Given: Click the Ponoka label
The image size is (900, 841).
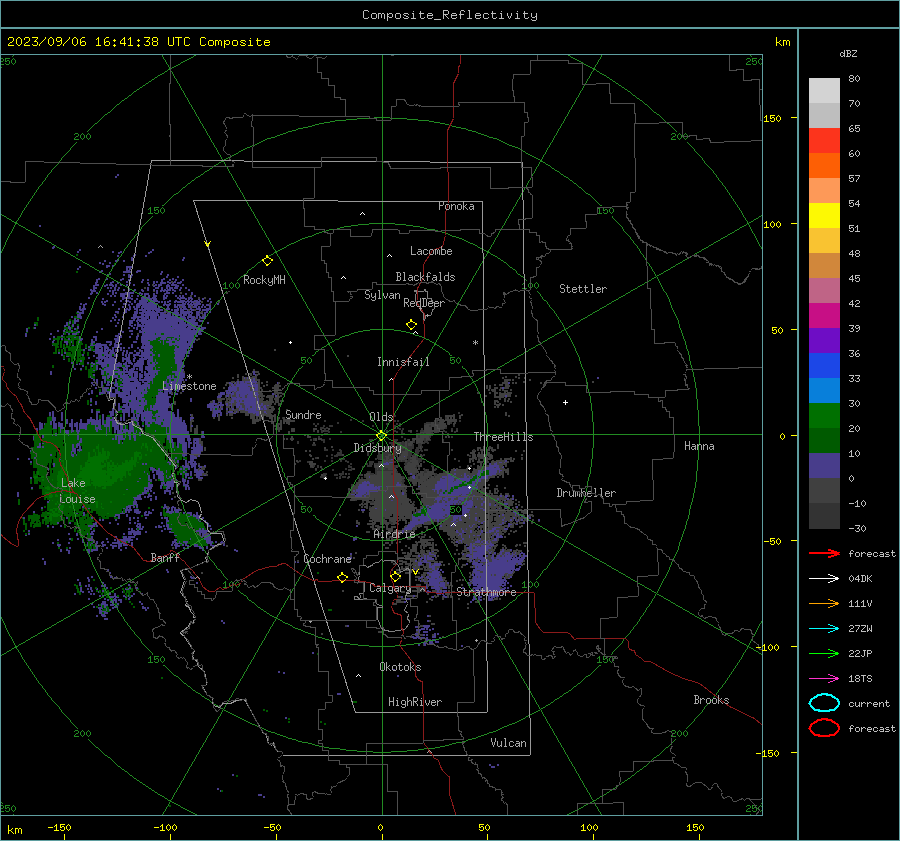Looking at the screenshot, I should tap(456, 206).
